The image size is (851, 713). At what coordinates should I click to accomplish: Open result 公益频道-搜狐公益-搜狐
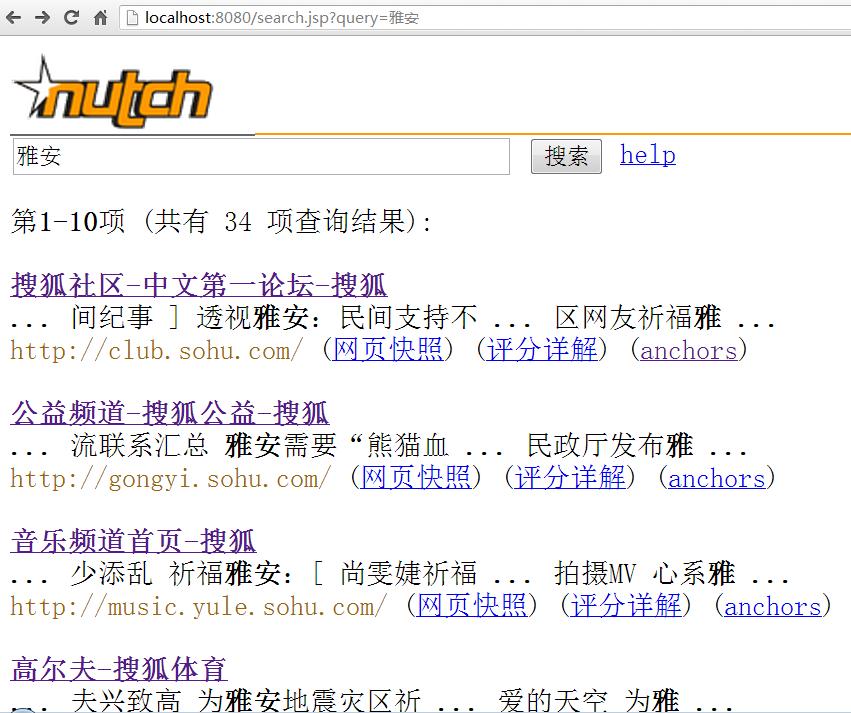(170, 412)
